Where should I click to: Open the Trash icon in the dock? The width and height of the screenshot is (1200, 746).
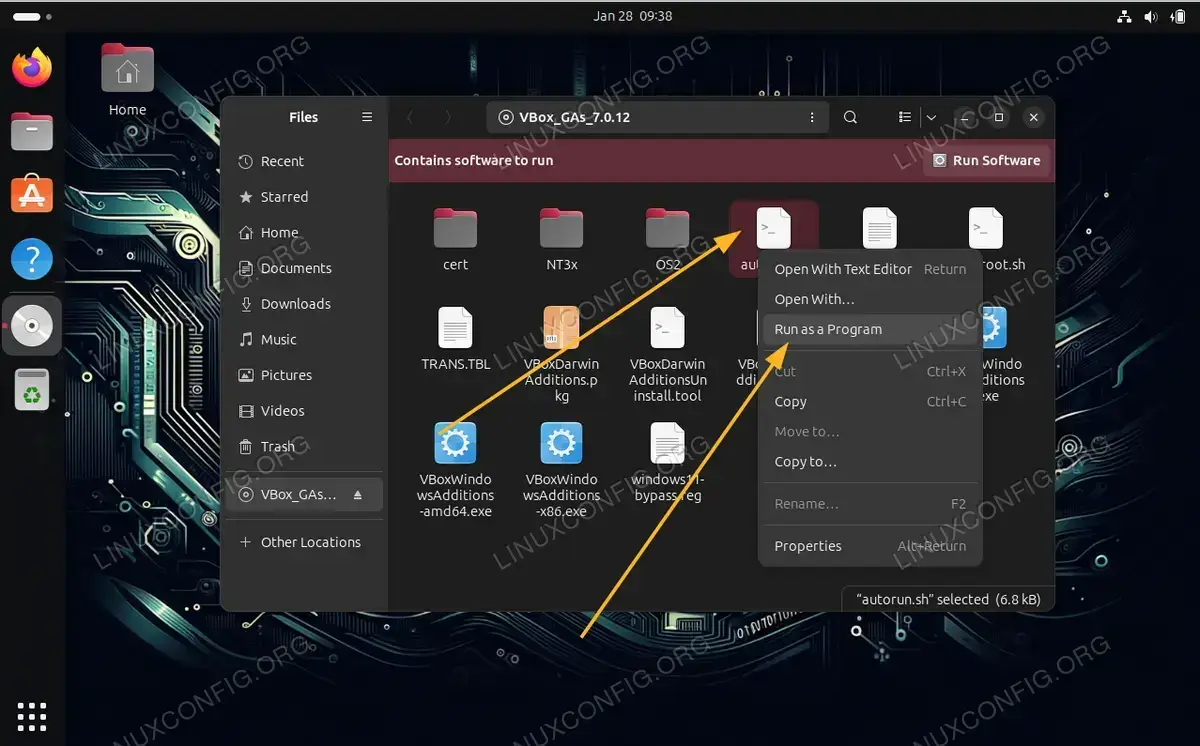pyautogui.click(x=32, y=389)
